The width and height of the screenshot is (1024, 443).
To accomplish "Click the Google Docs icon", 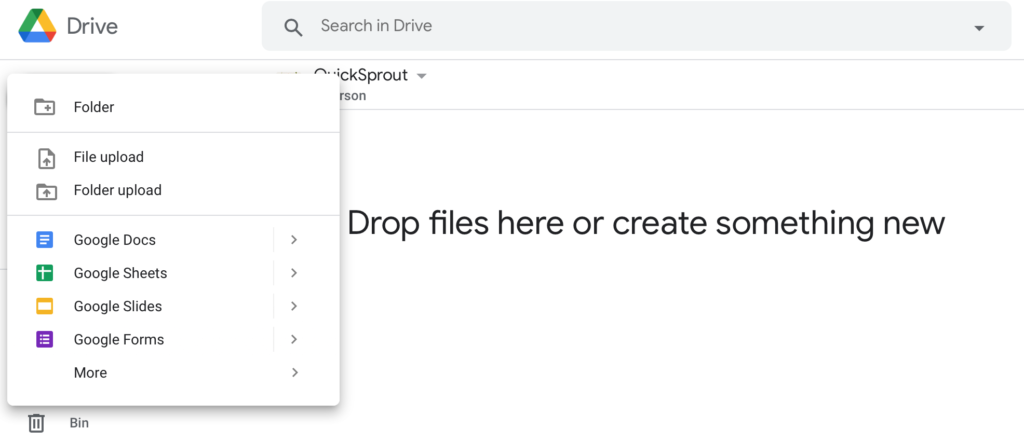I will pos(44,240).
